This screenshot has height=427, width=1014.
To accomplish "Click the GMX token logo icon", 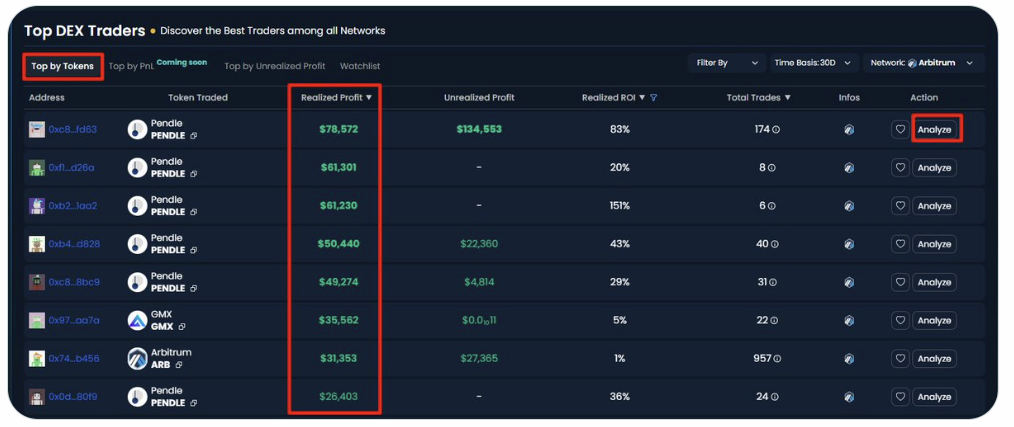I will coord(137,320).
